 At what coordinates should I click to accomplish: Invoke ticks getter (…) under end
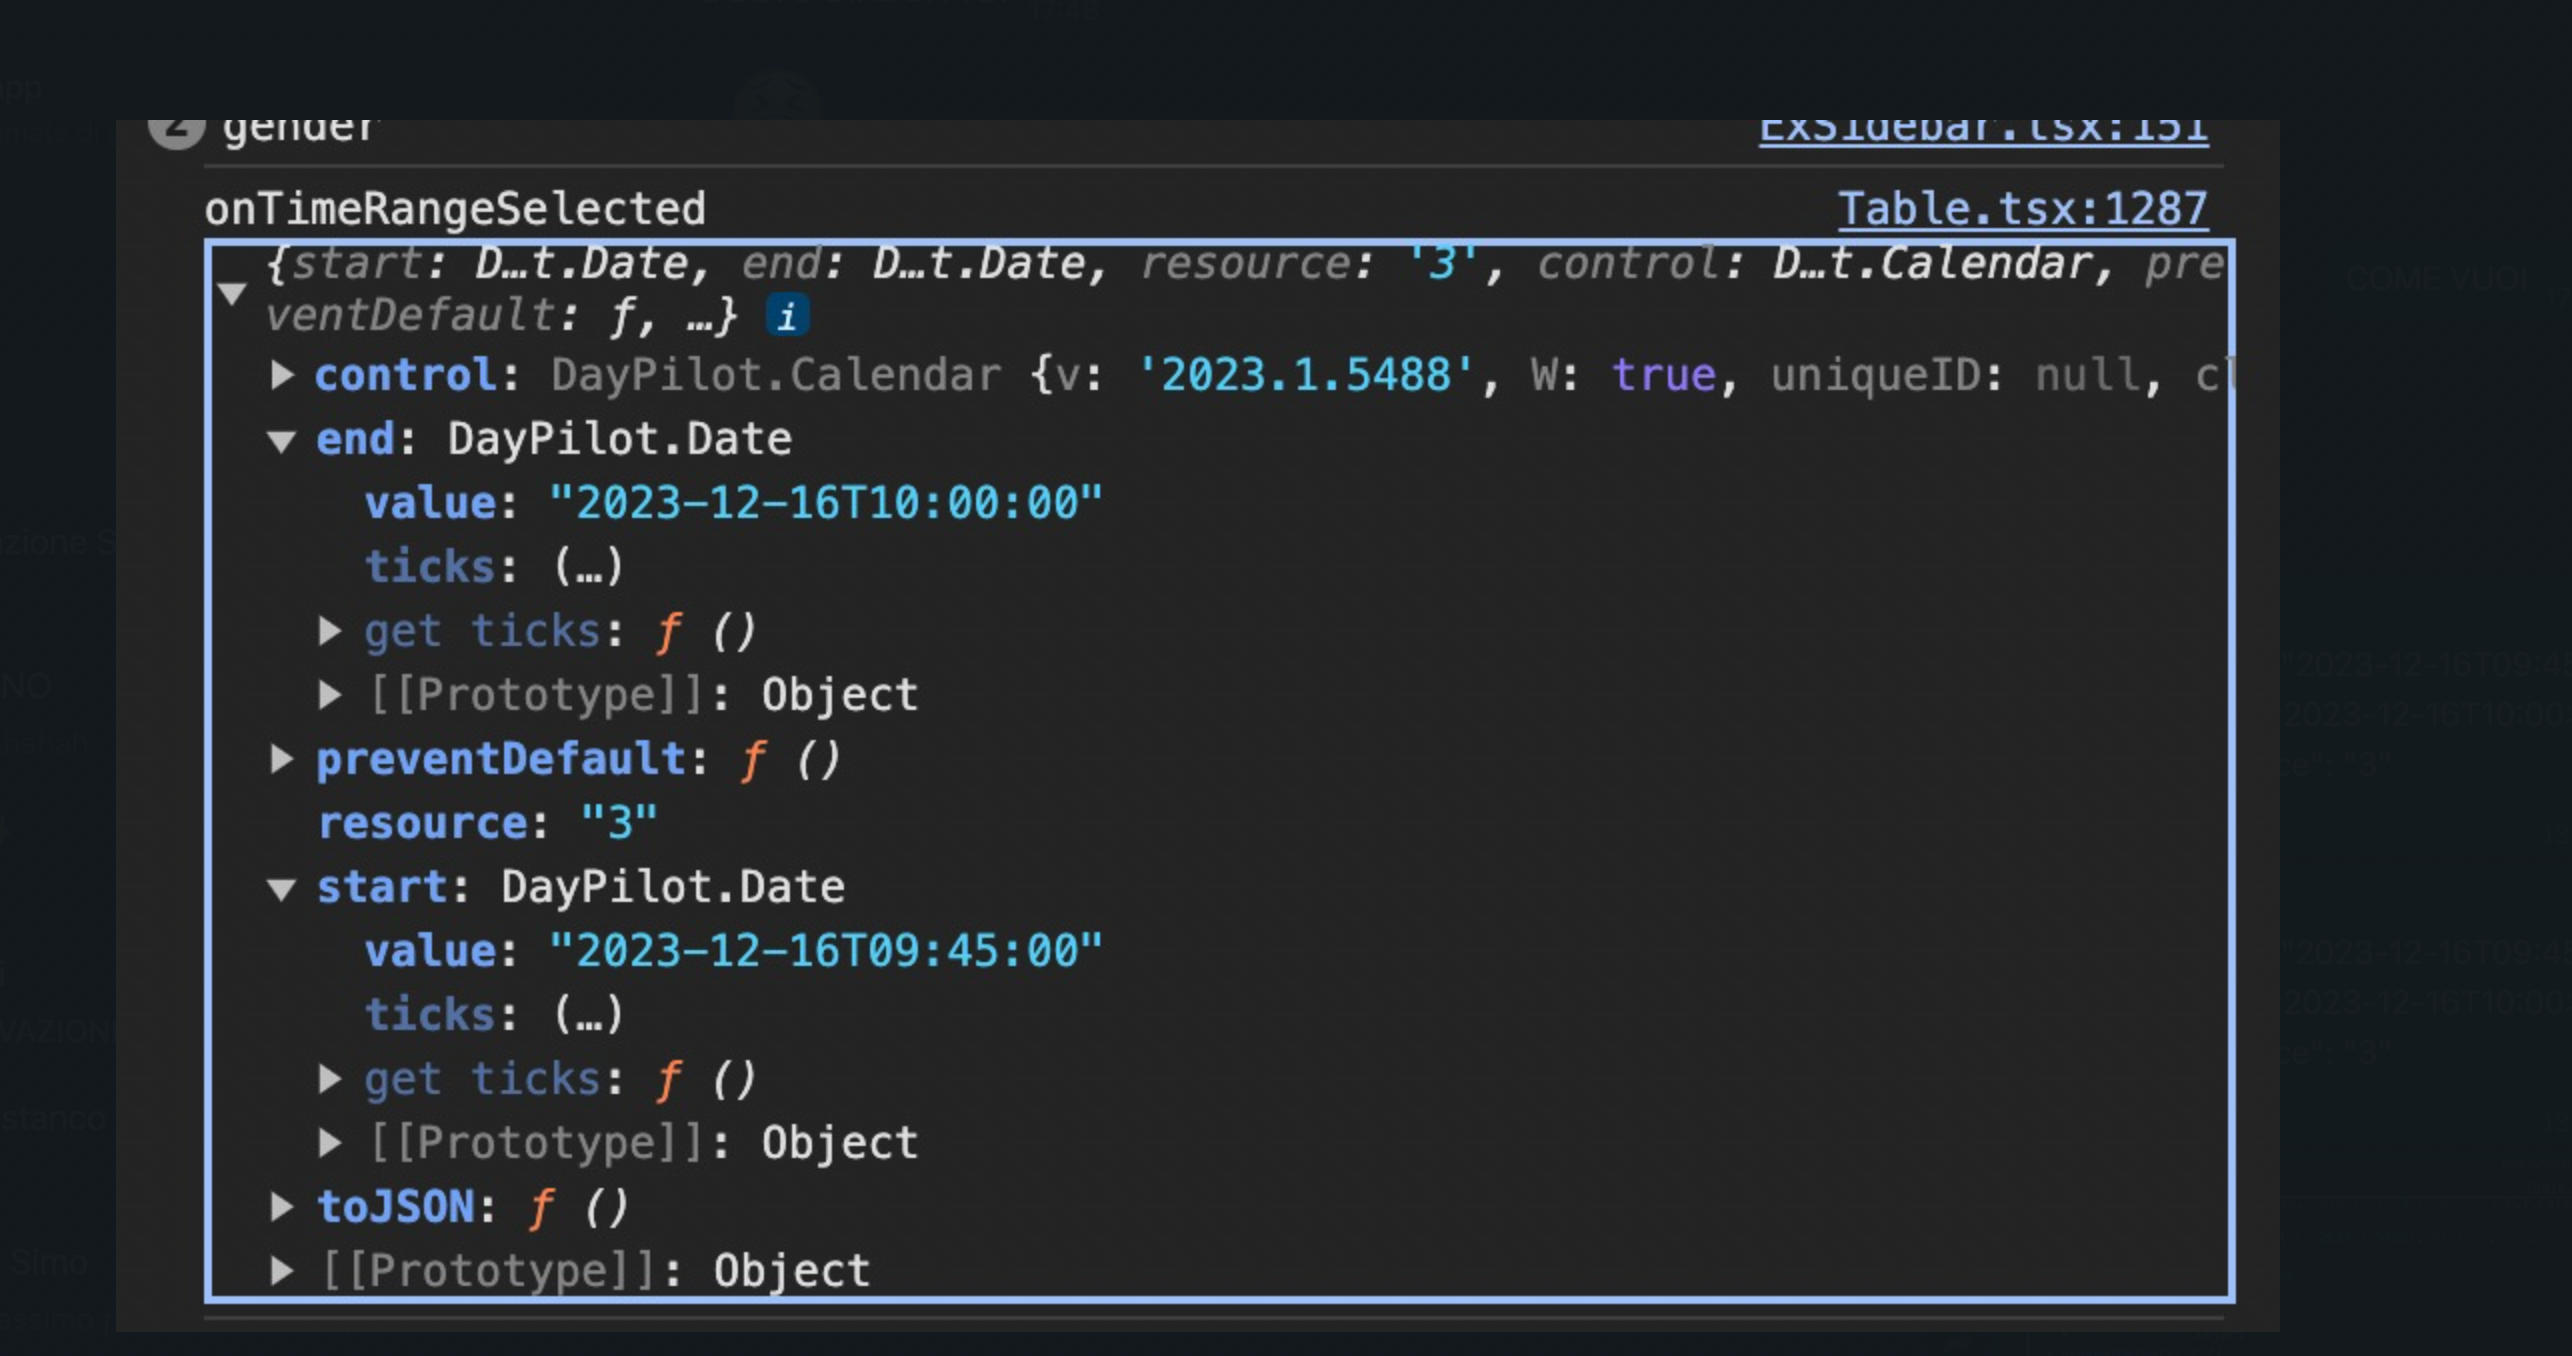pos(589,567)
